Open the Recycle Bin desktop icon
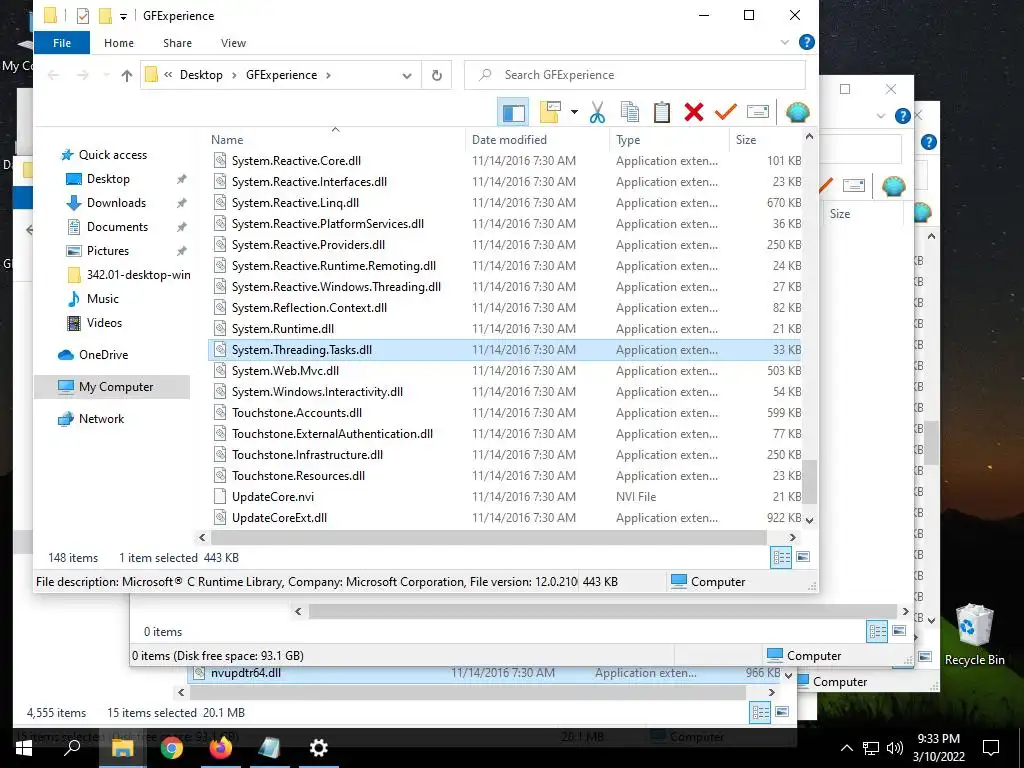This screenshot has width=1024, height=768. coord(974,634)
